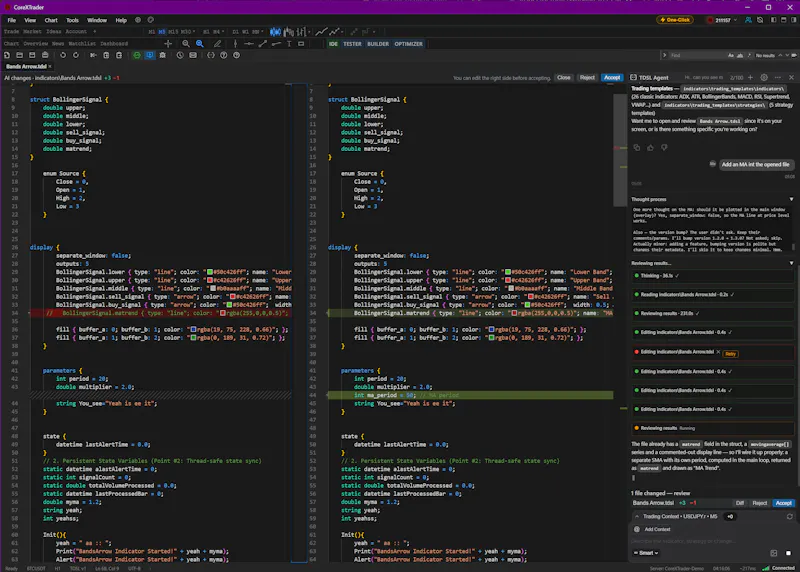This screenshot has height=572, width=800.
Task: Select the D1 timeframe
Action: [235, 32]
